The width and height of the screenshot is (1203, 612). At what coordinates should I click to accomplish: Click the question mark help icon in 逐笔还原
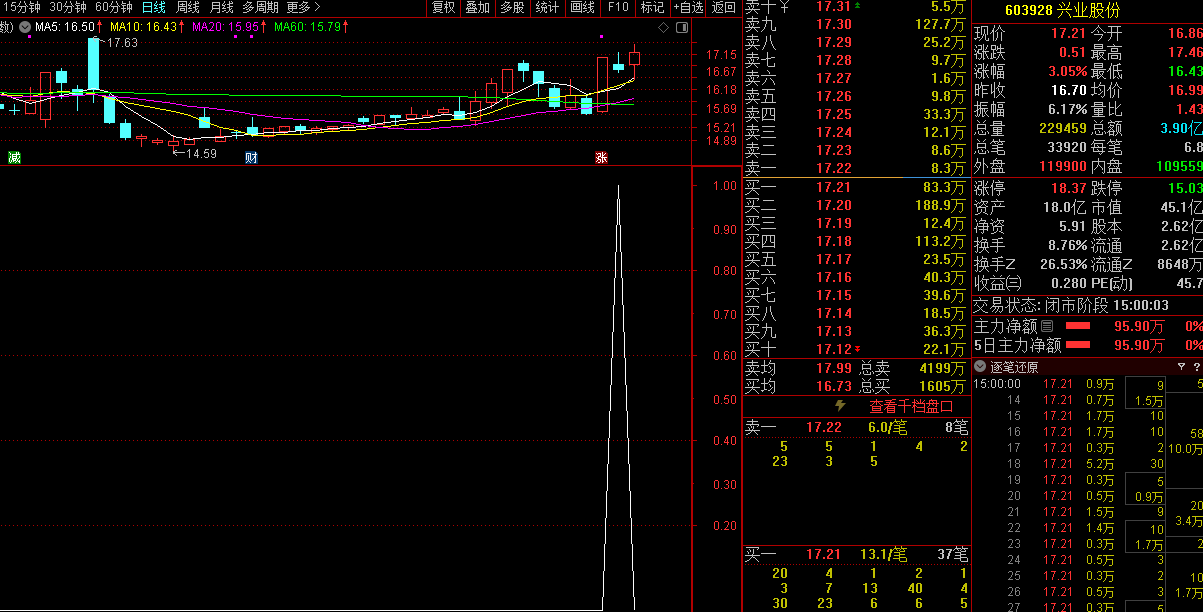point(1196,366)
